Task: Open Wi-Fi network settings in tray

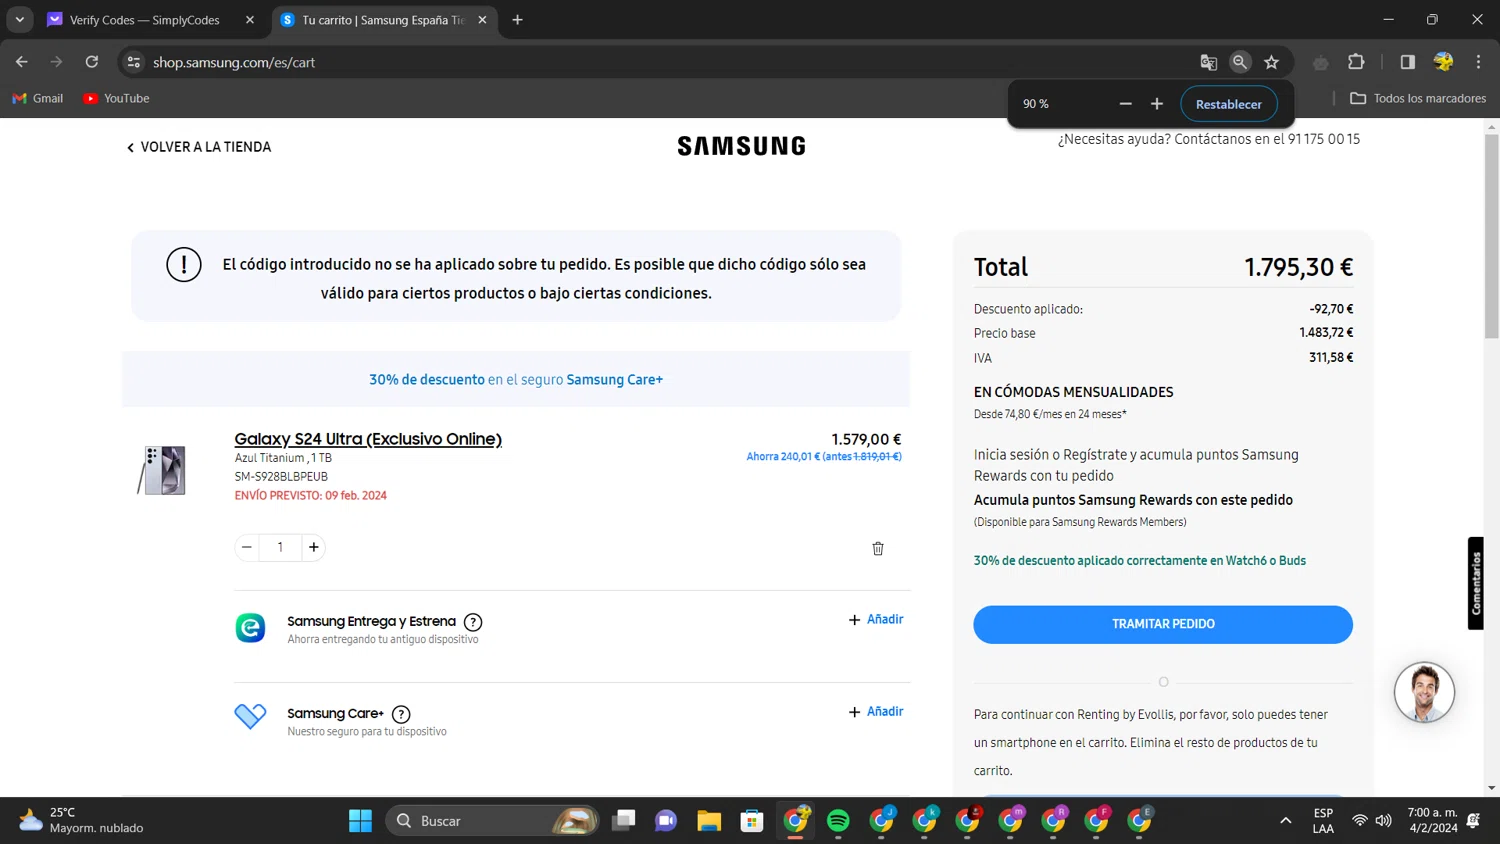Action: 1359,821
